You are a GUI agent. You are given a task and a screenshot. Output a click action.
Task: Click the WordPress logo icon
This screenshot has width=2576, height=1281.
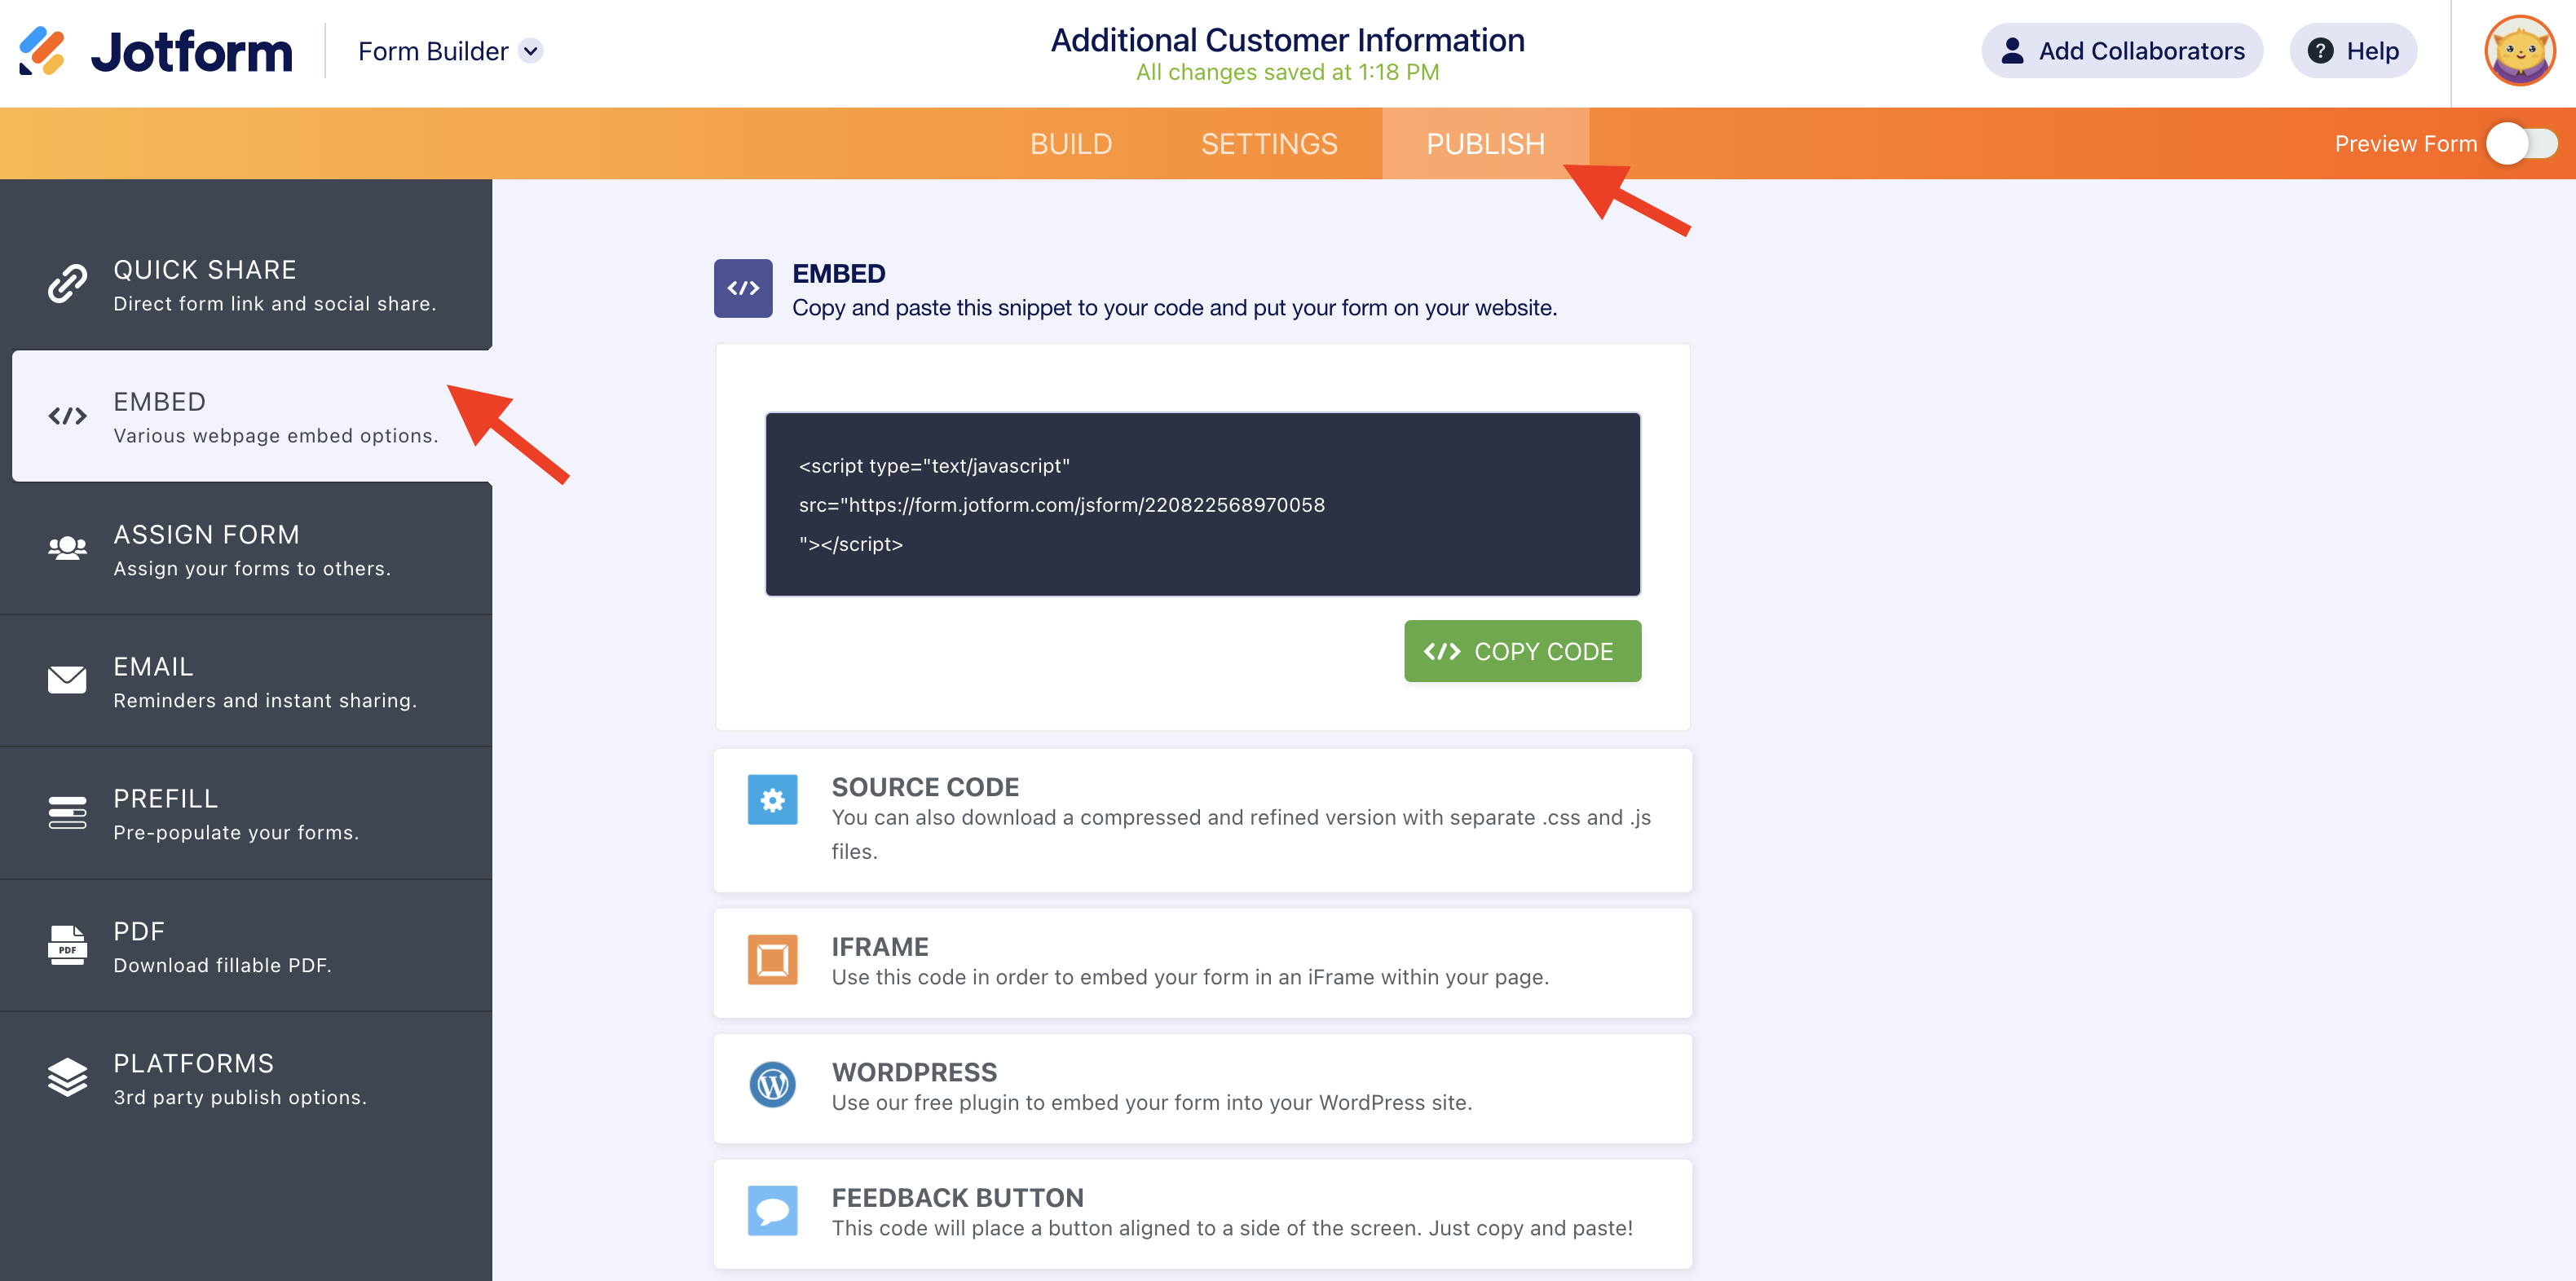pyautogui.click(x=772, y=1085)
